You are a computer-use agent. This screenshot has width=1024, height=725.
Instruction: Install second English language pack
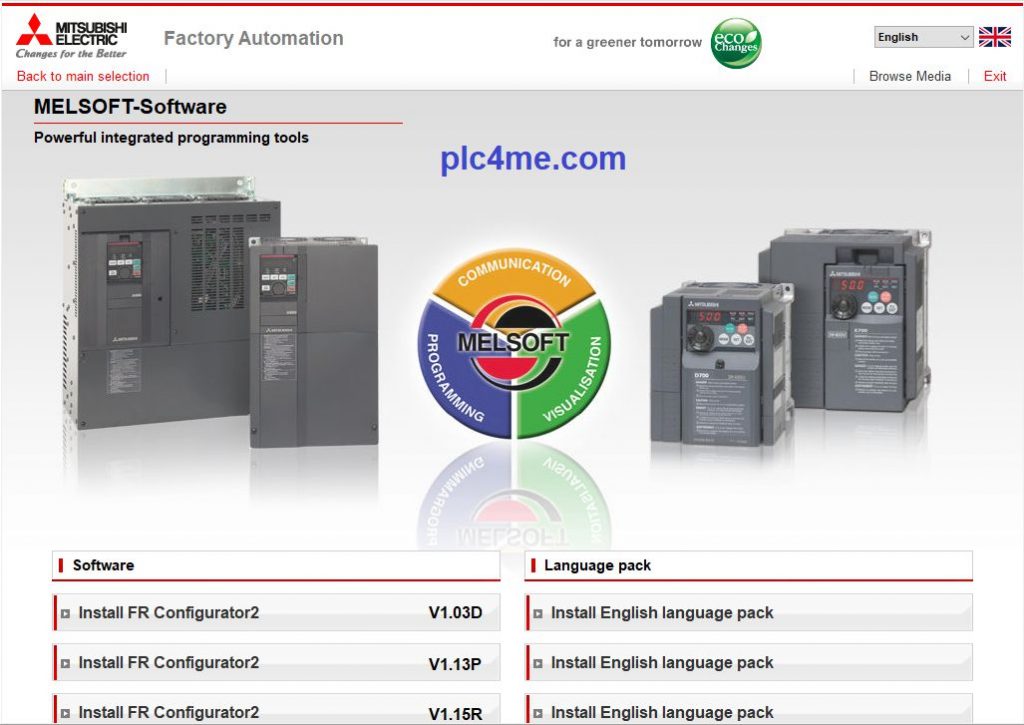749,663
